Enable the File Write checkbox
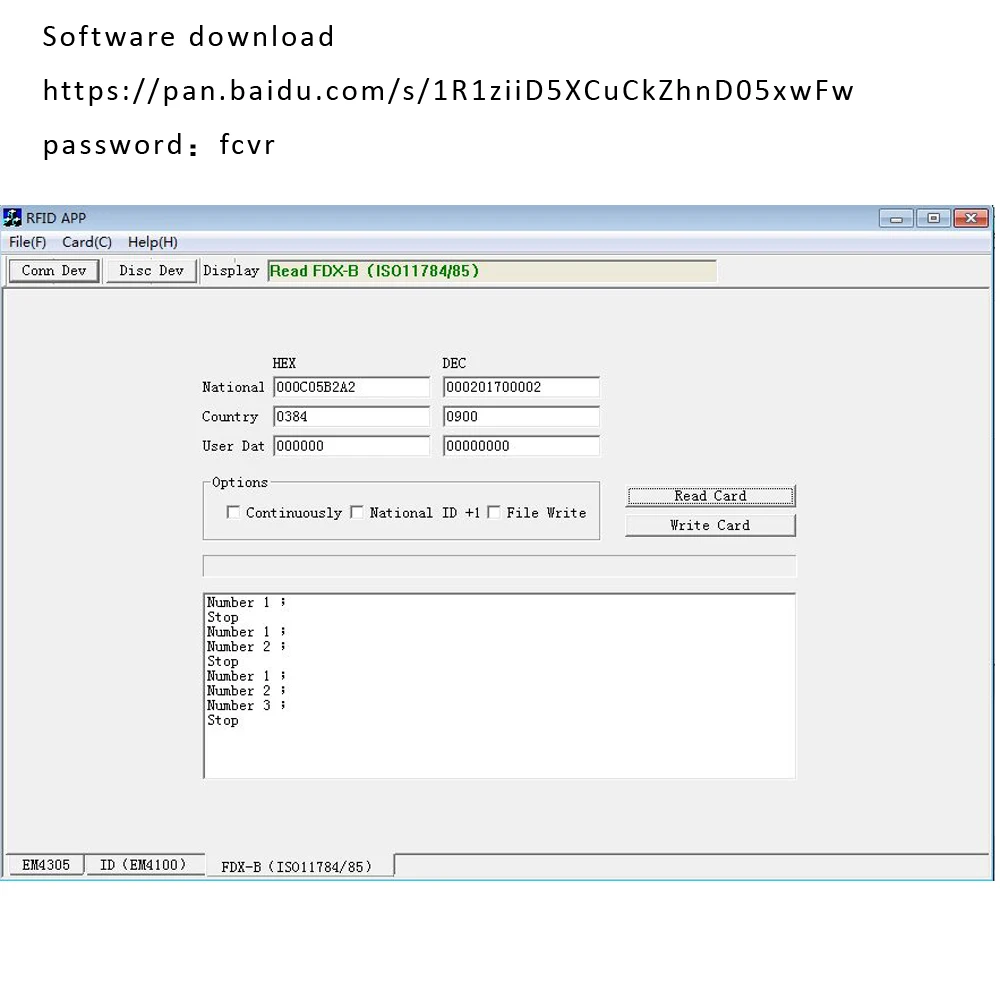 click(494, 512)
